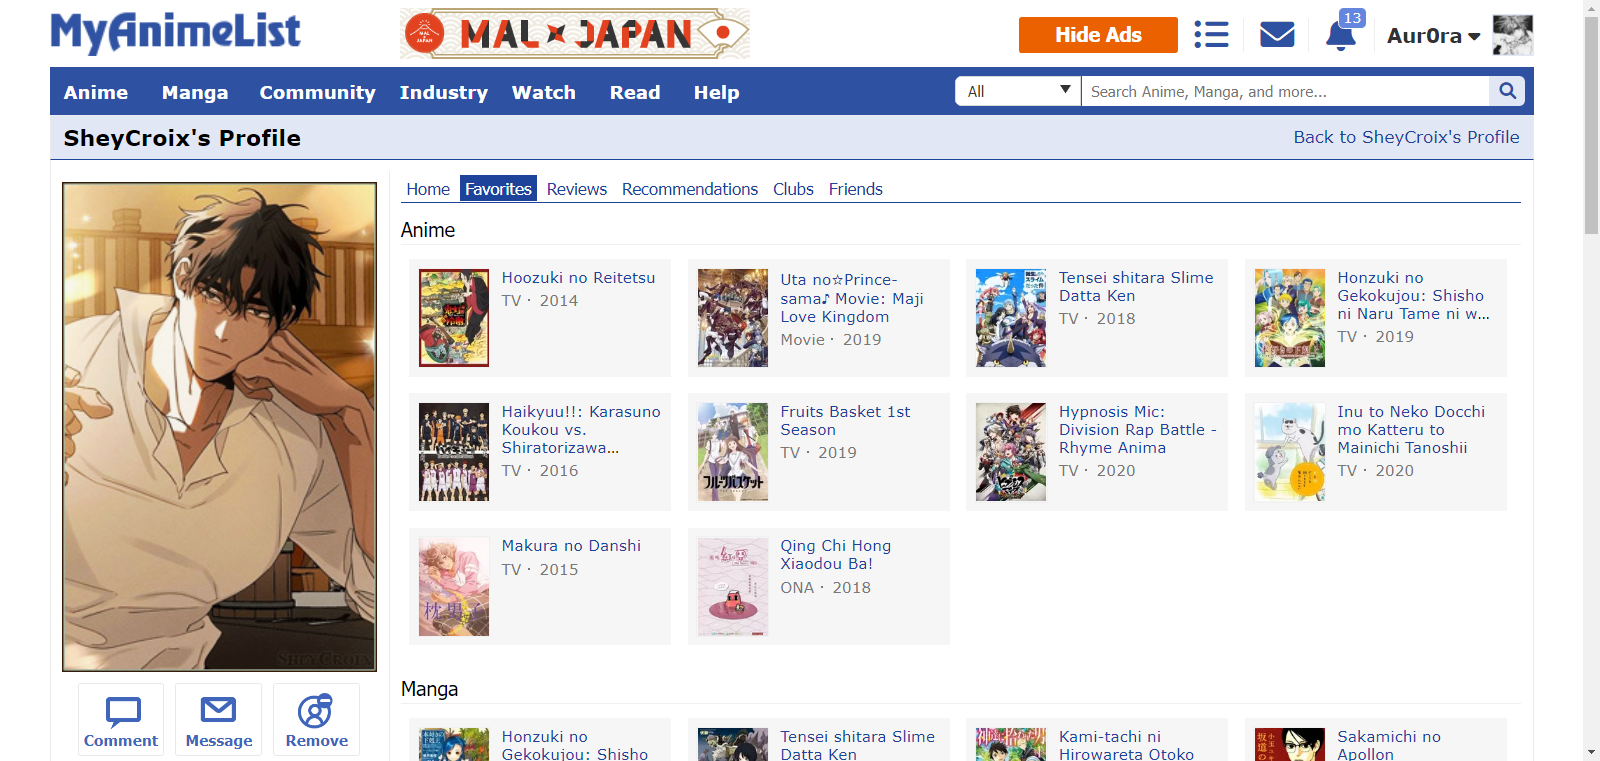Click Fruits Basket cover thumbnail
The height and width of the screenshot is (761, 1600).
[733, 452]
